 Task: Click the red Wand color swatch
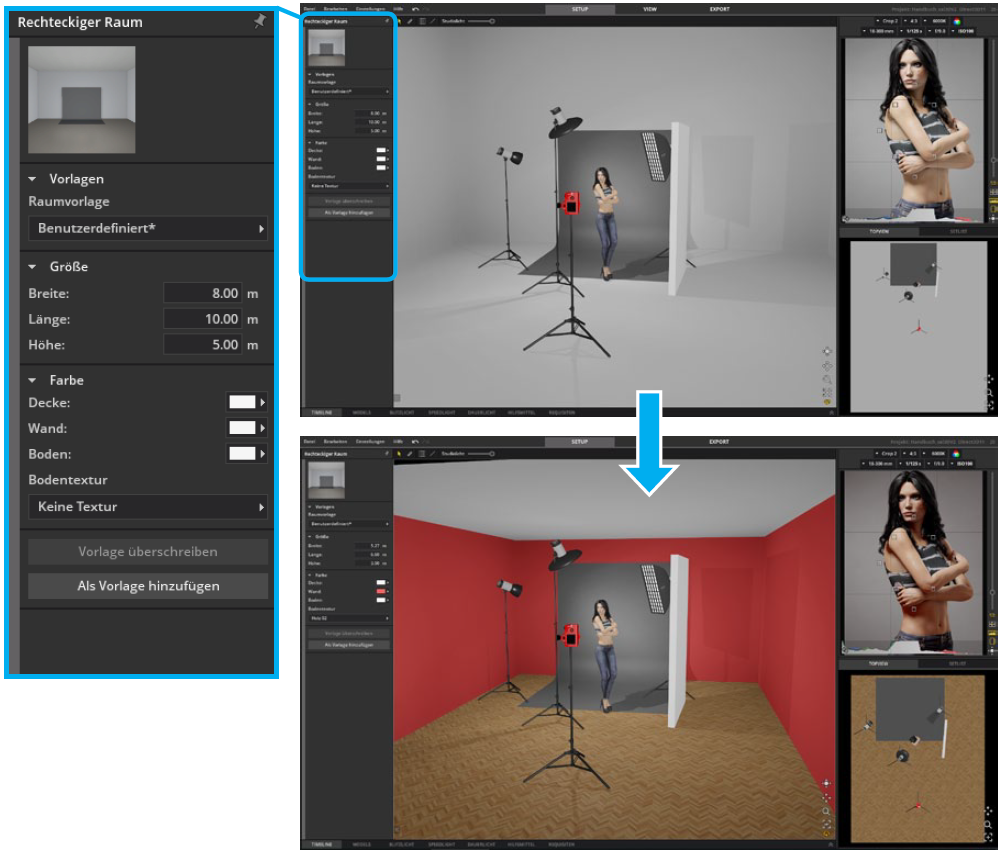tap(380, 591)
